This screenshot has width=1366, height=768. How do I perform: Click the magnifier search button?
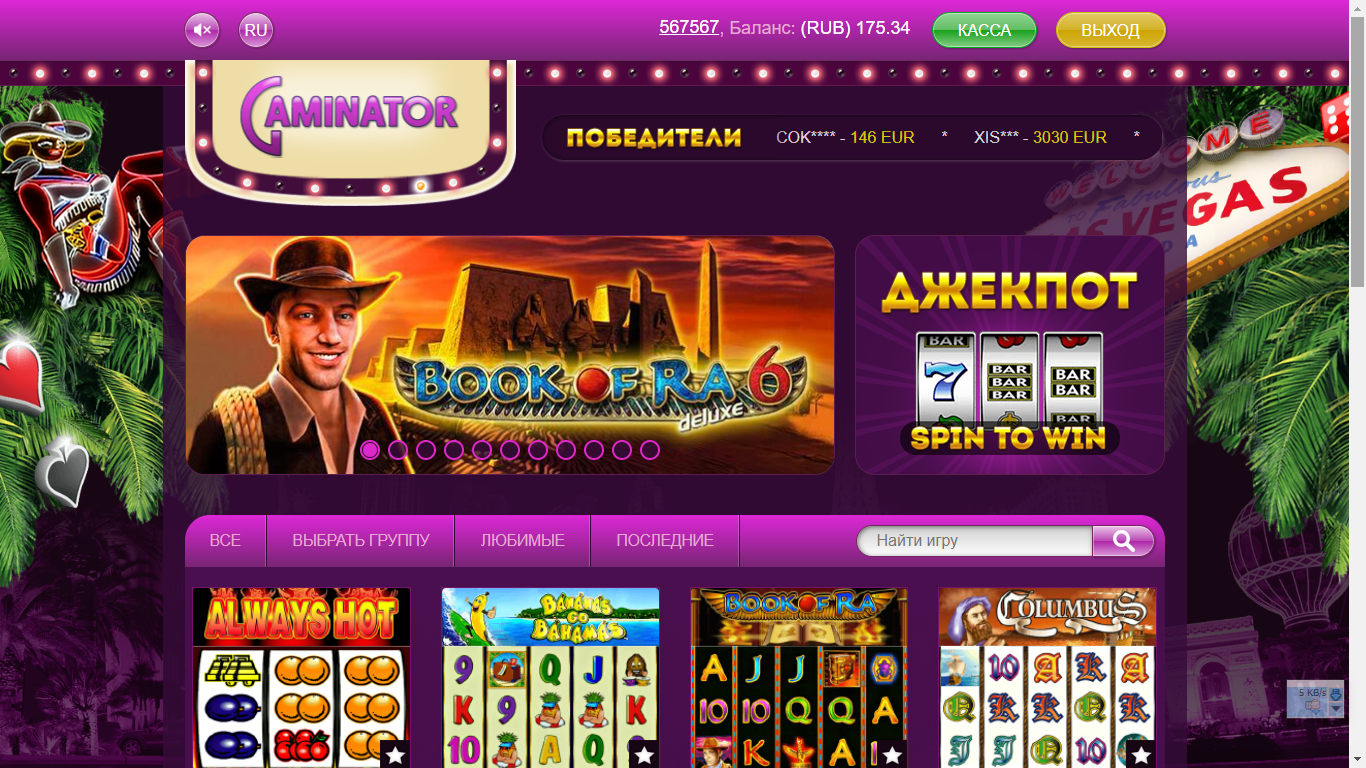point(1123,541)
